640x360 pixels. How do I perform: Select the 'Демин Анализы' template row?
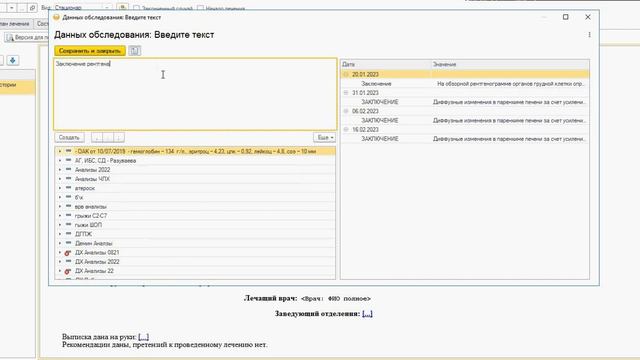tap(195, 243)
